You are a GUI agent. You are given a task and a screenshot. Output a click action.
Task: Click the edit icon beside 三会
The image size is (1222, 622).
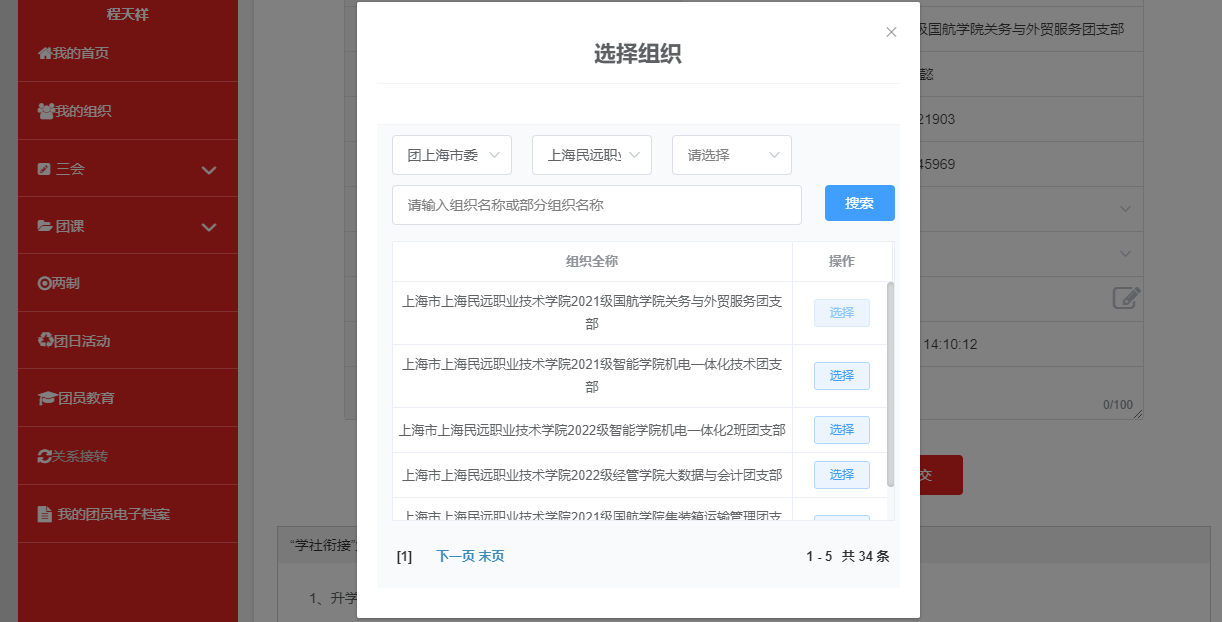tap(44, 169)
